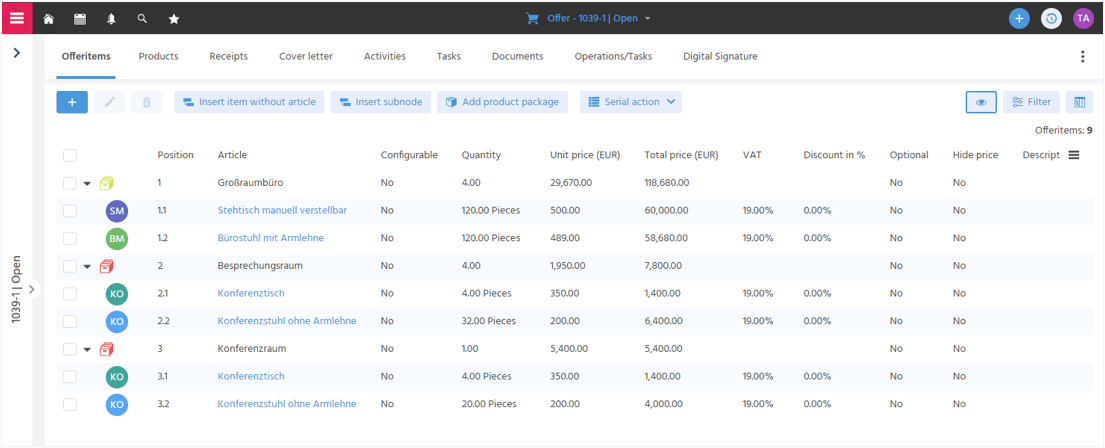Check the Stehtisch manuell verstellbar checkbox
Screen dimensions: 1105x448
[70, 211]
